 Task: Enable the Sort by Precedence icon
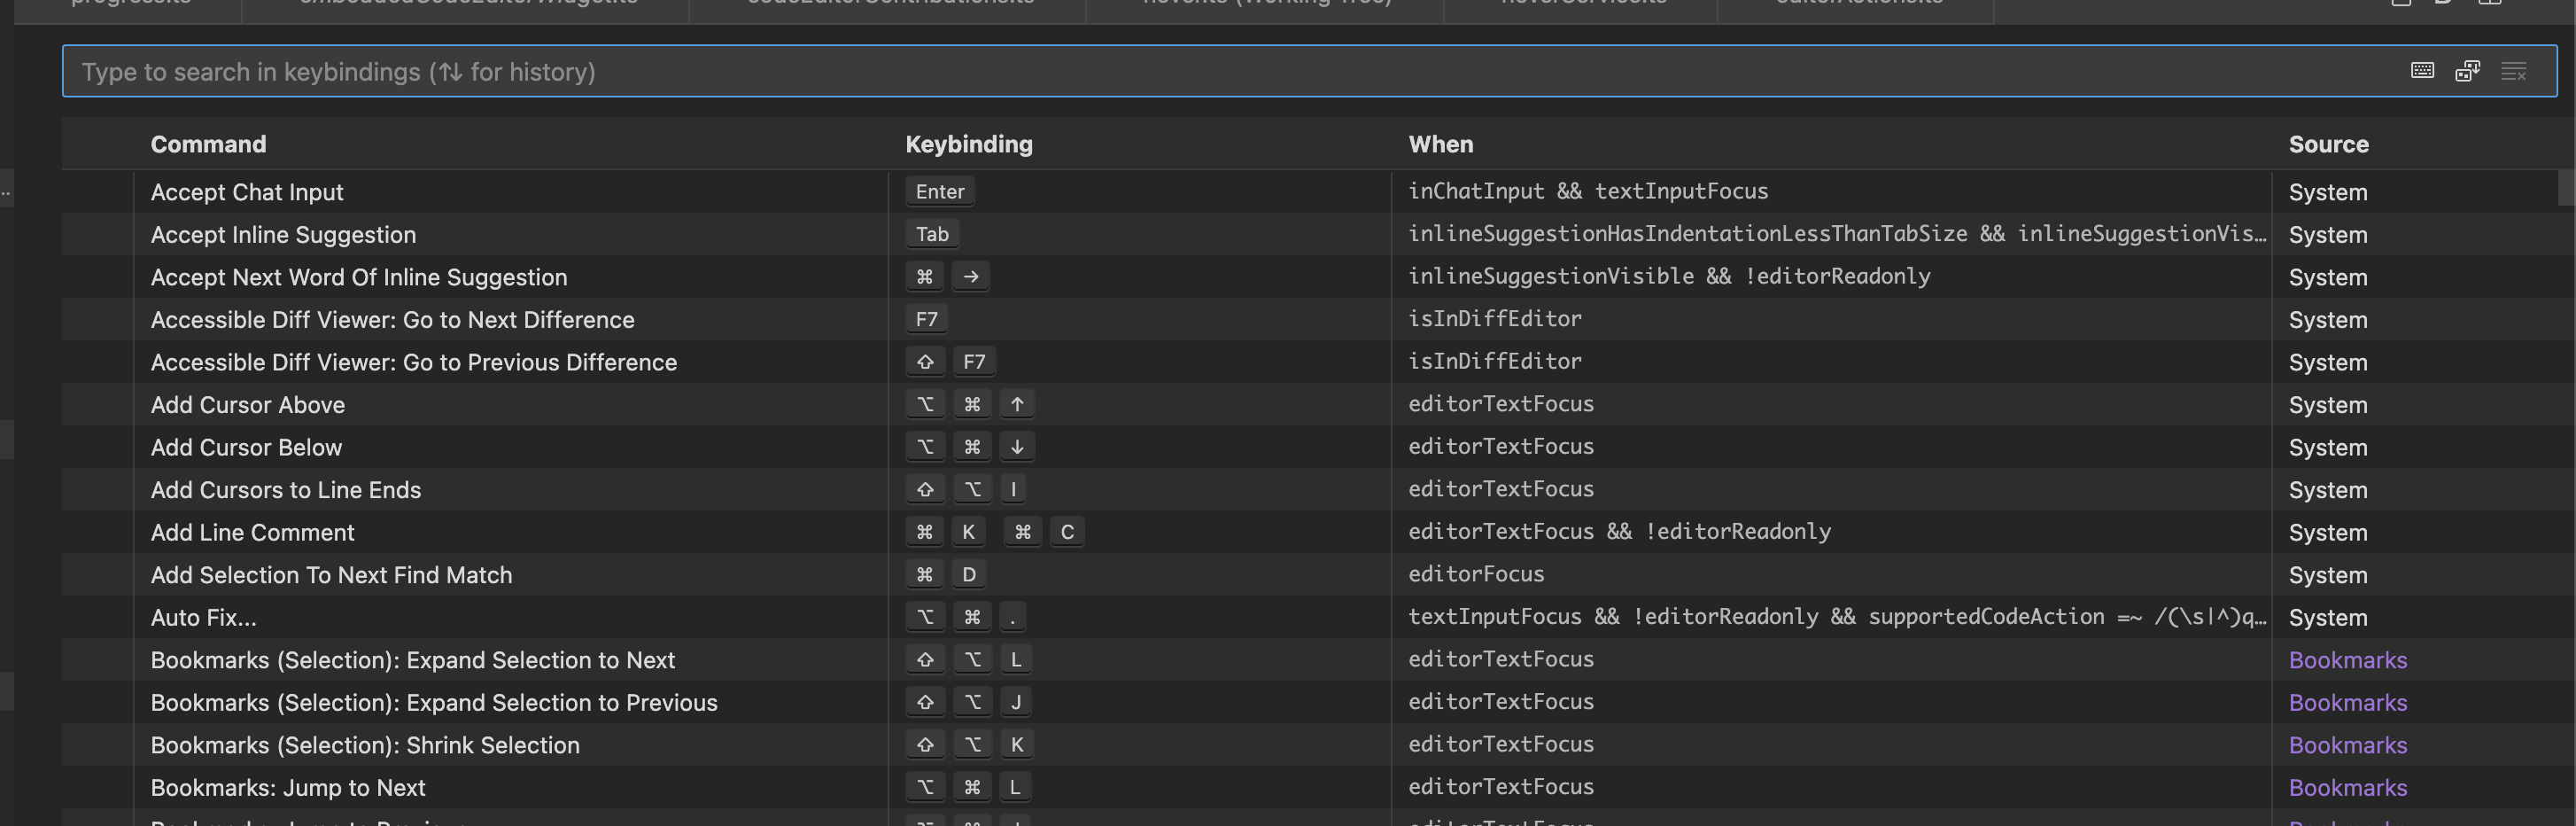(x=2468, y=71)
